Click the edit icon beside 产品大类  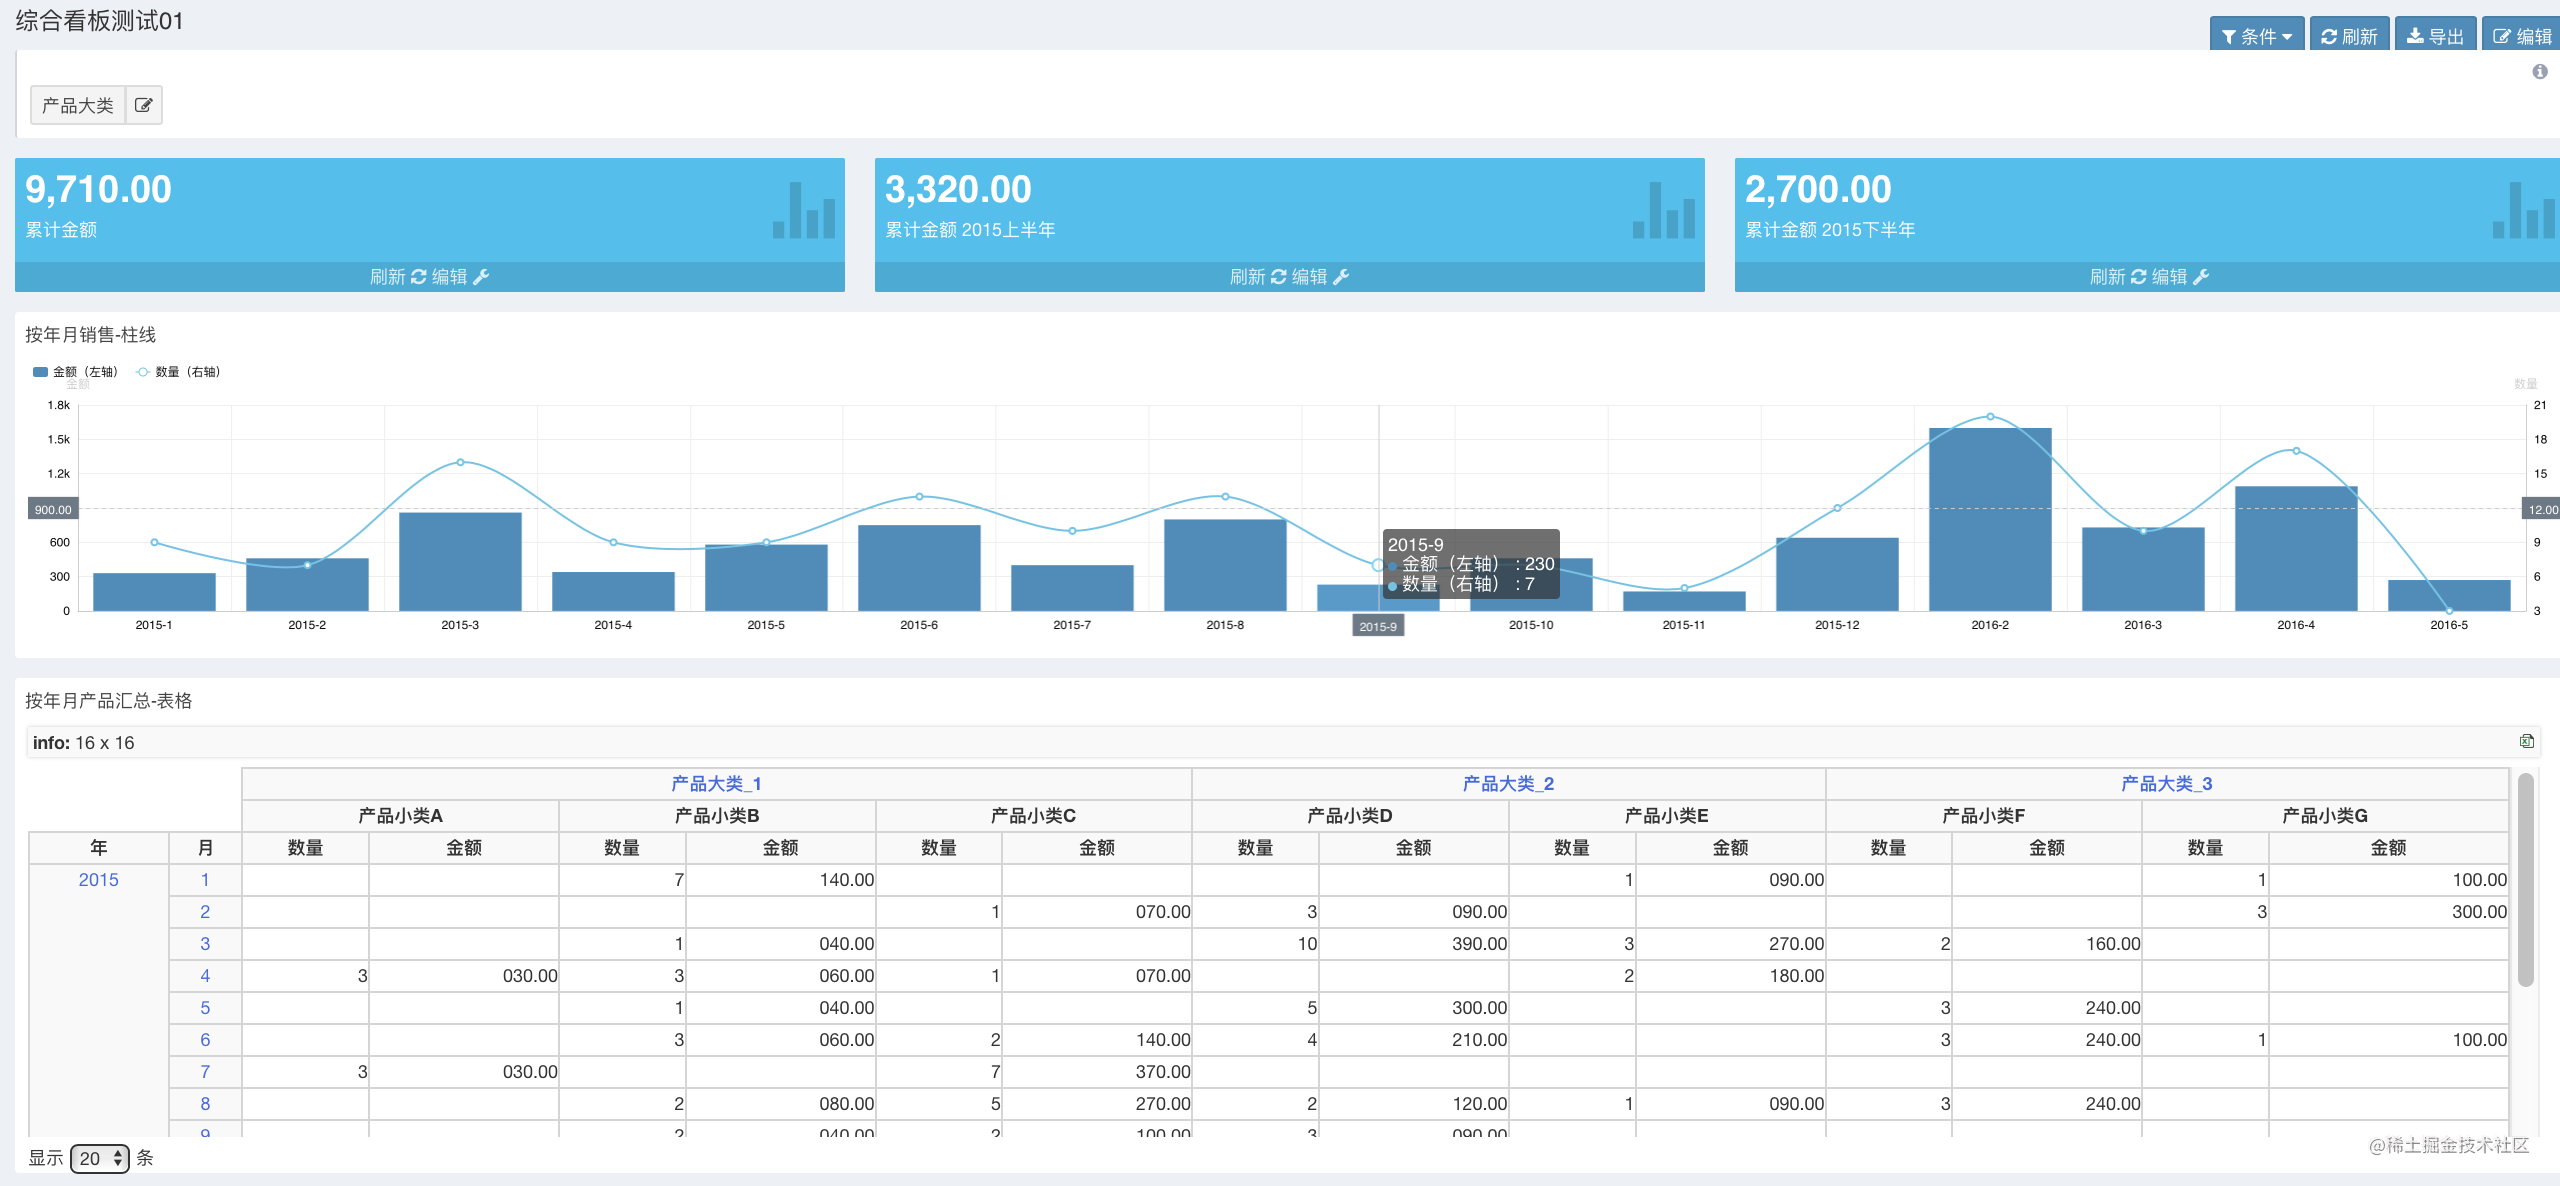coord(143,105)
